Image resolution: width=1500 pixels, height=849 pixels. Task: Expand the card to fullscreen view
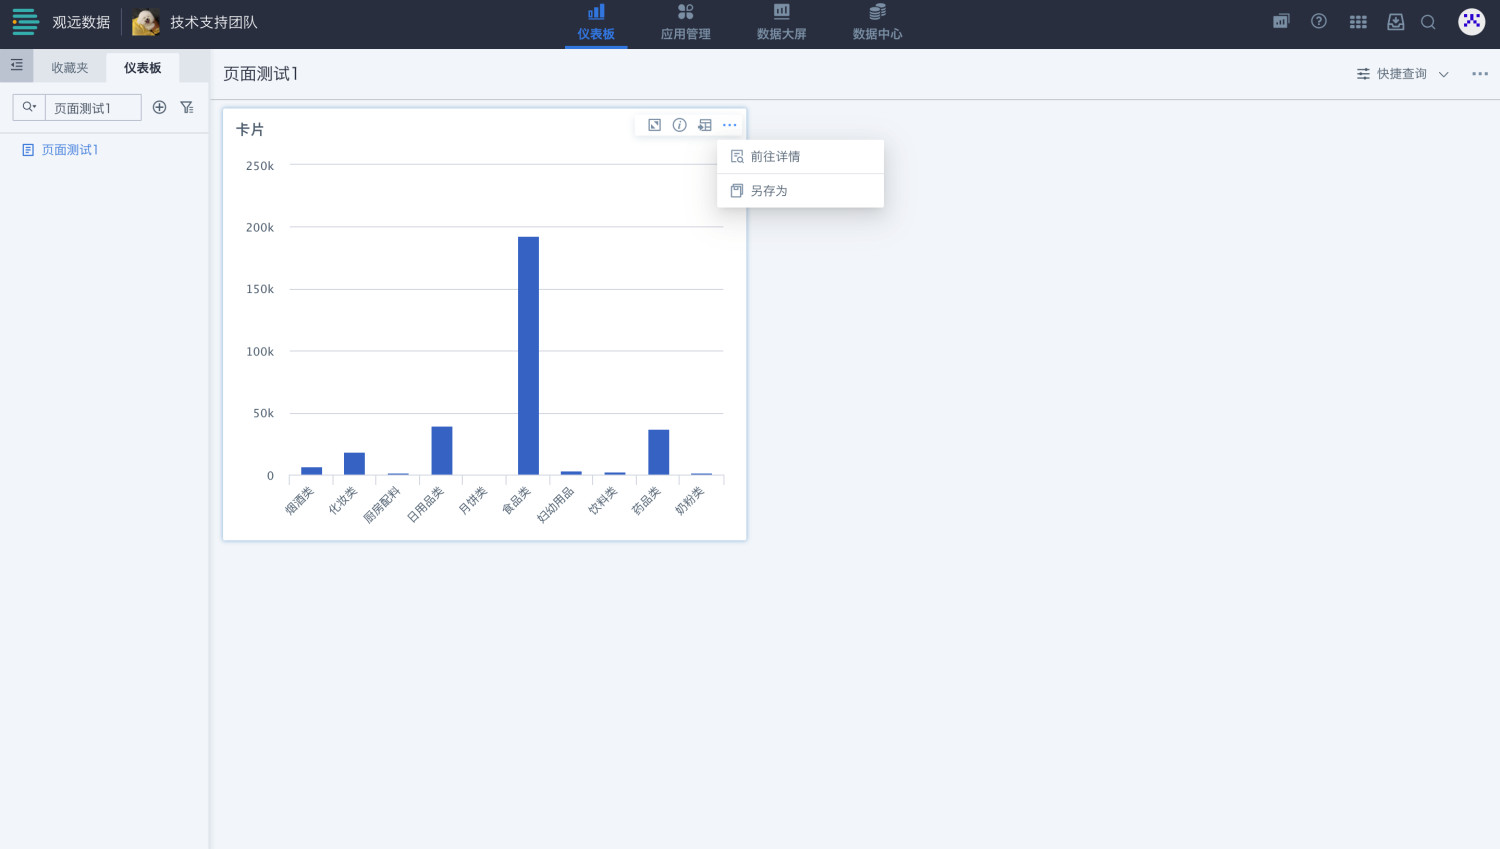[654, 125]
